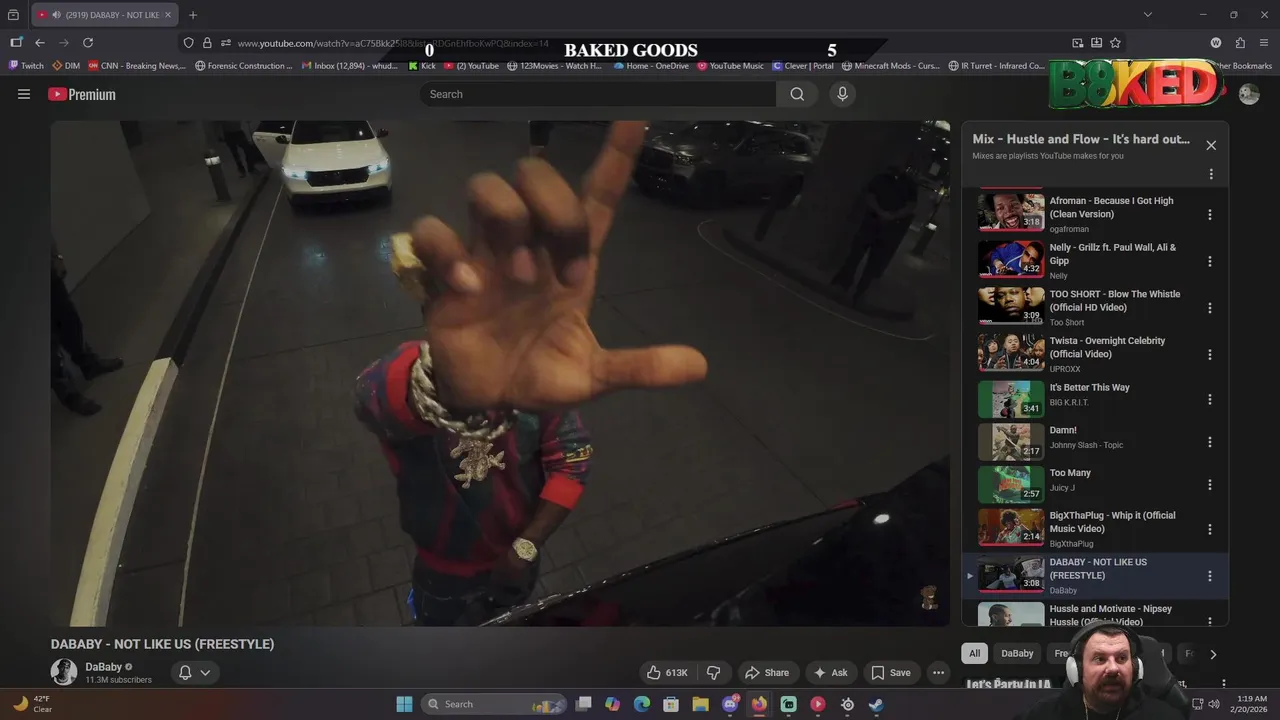Image resolution: width=1280 pixels, height=720 pixels.
Task: Reload the current page
Action: (x=88, y=43)
